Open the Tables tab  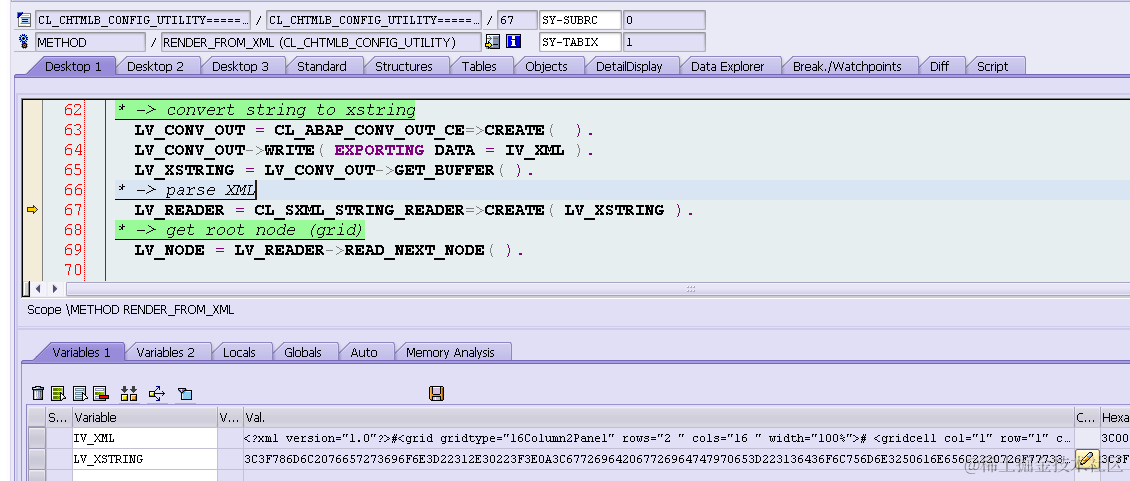pyautogui.click(x=479, y=66)
